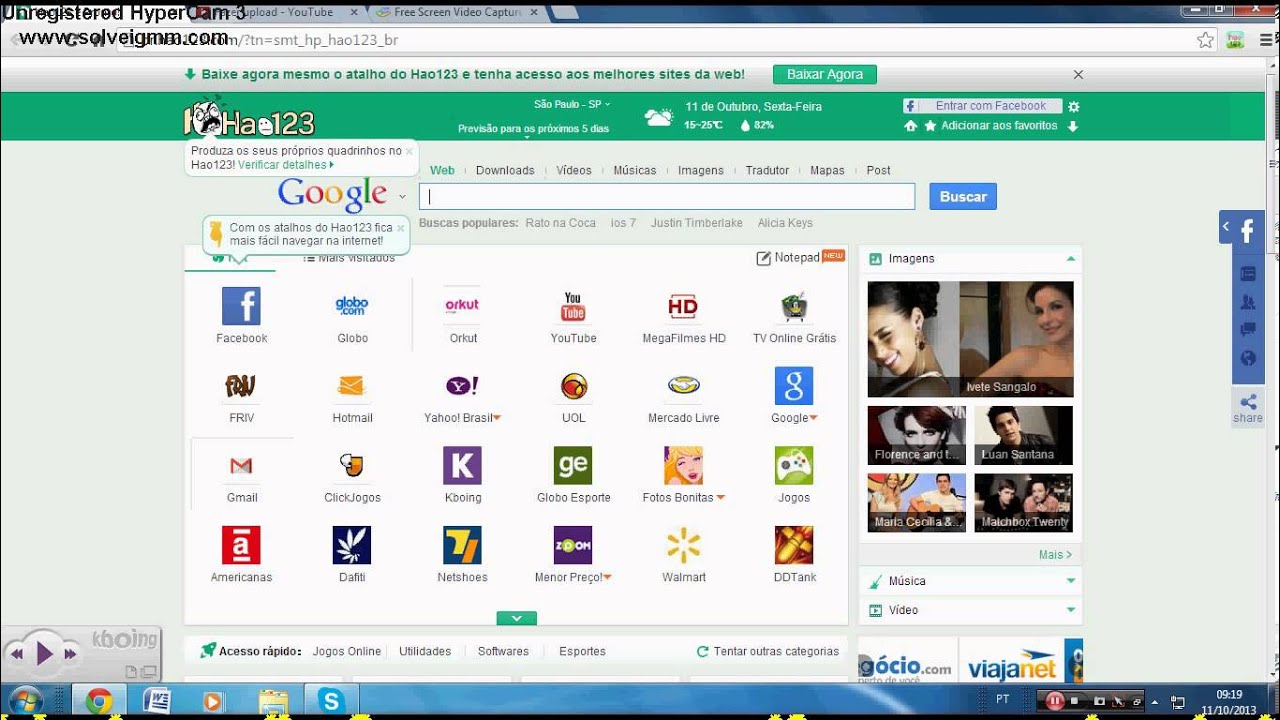Open the Jogos Online quick access link

pos(346,651)
